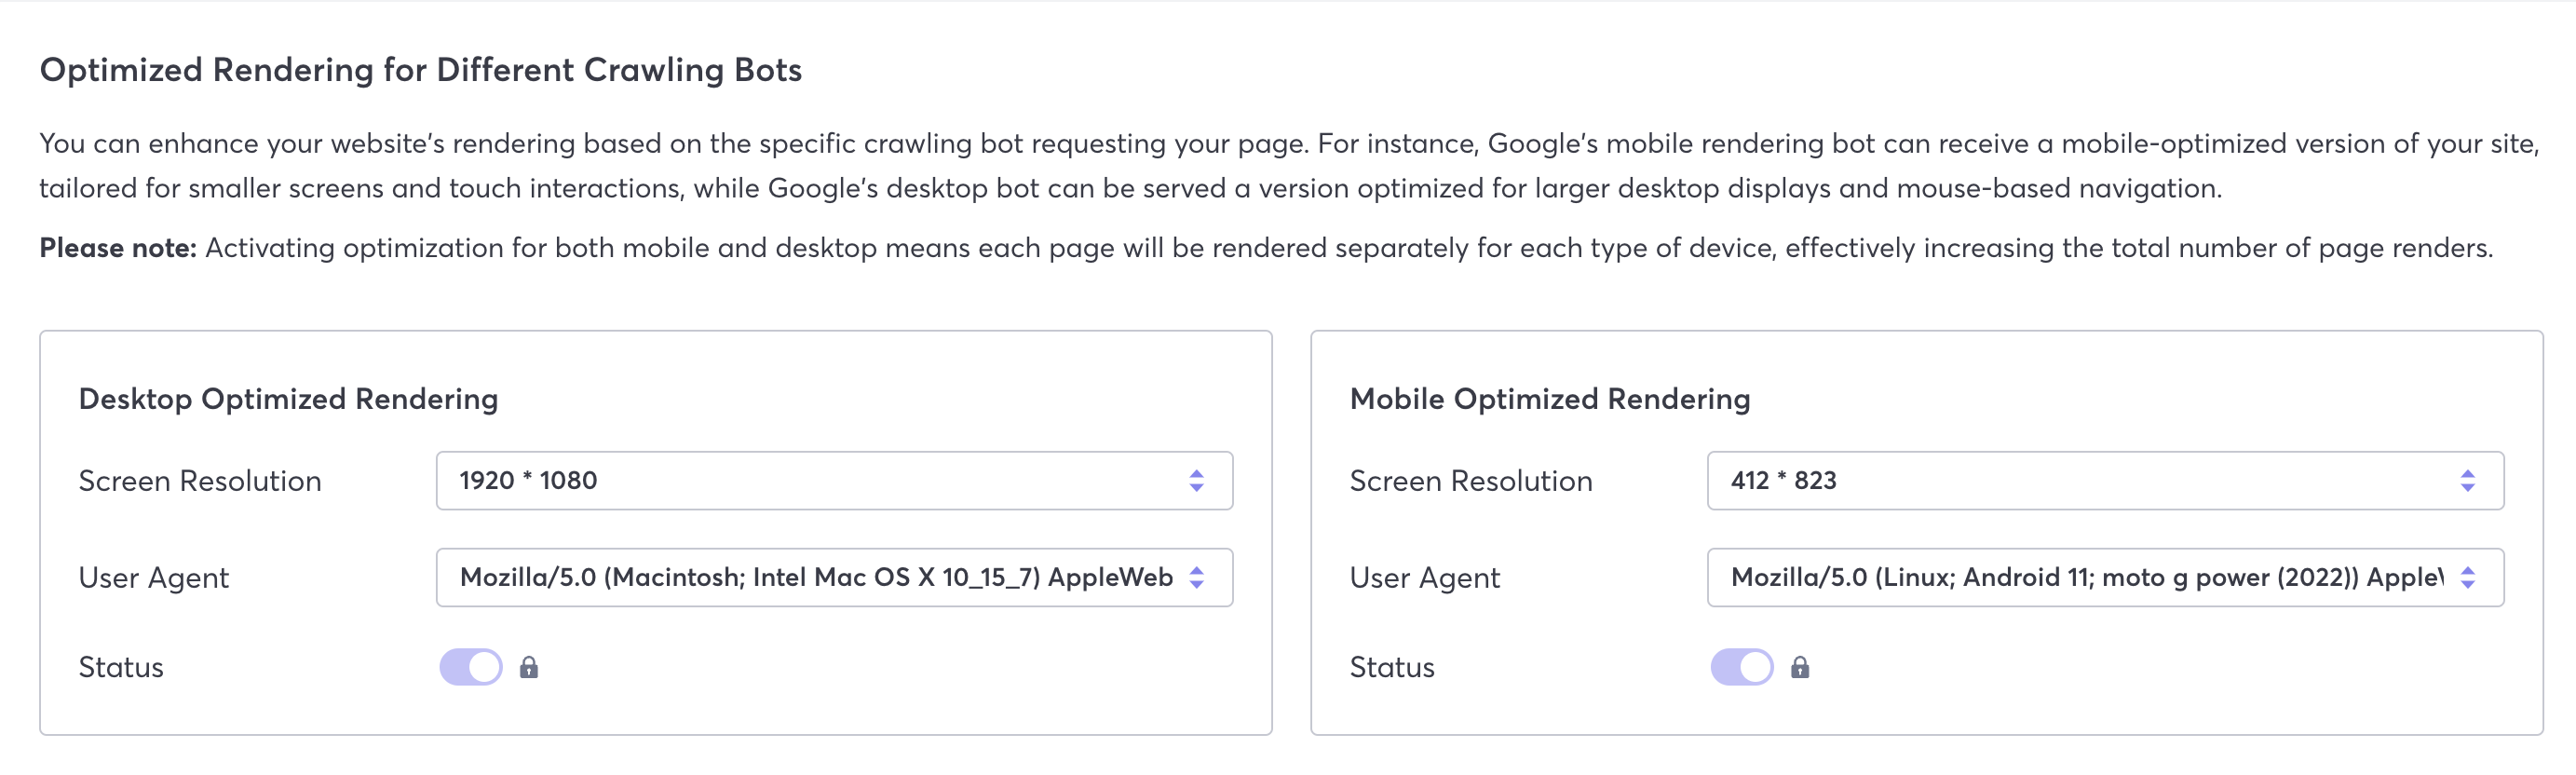Click the Desktop Optimized Rendering heading

tap(288, 399)
